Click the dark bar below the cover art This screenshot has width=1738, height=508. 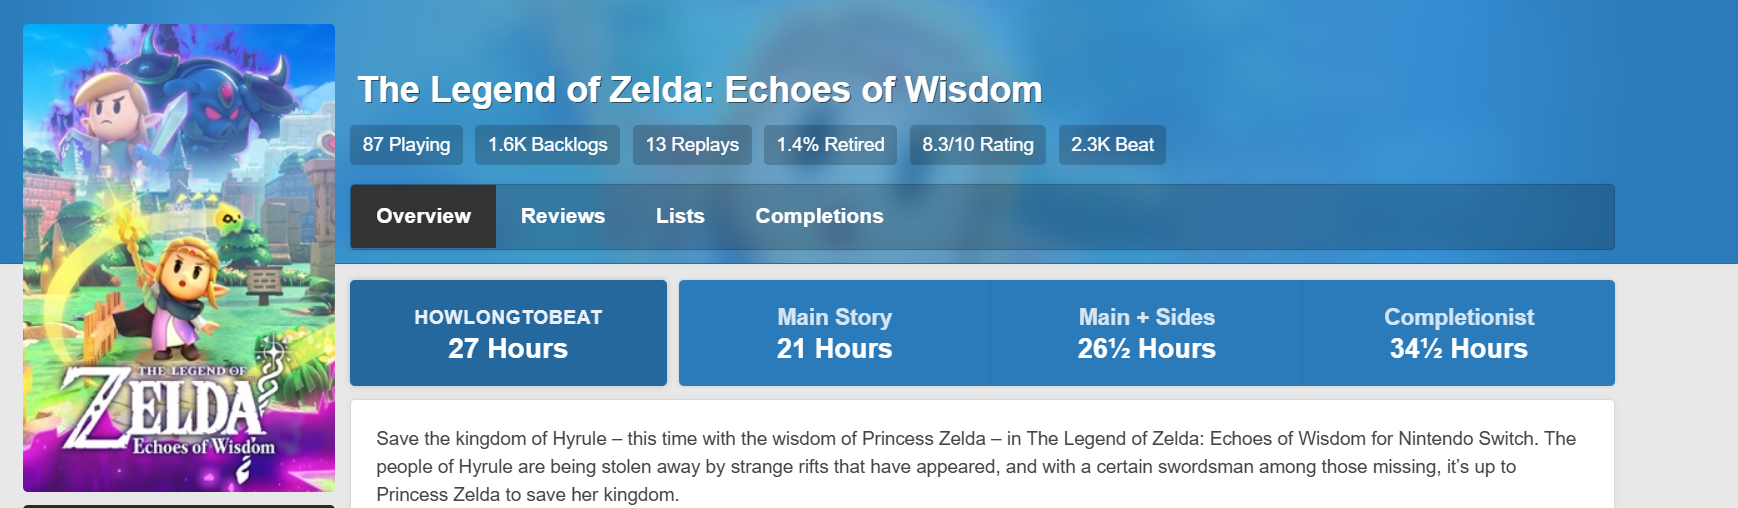179,505
